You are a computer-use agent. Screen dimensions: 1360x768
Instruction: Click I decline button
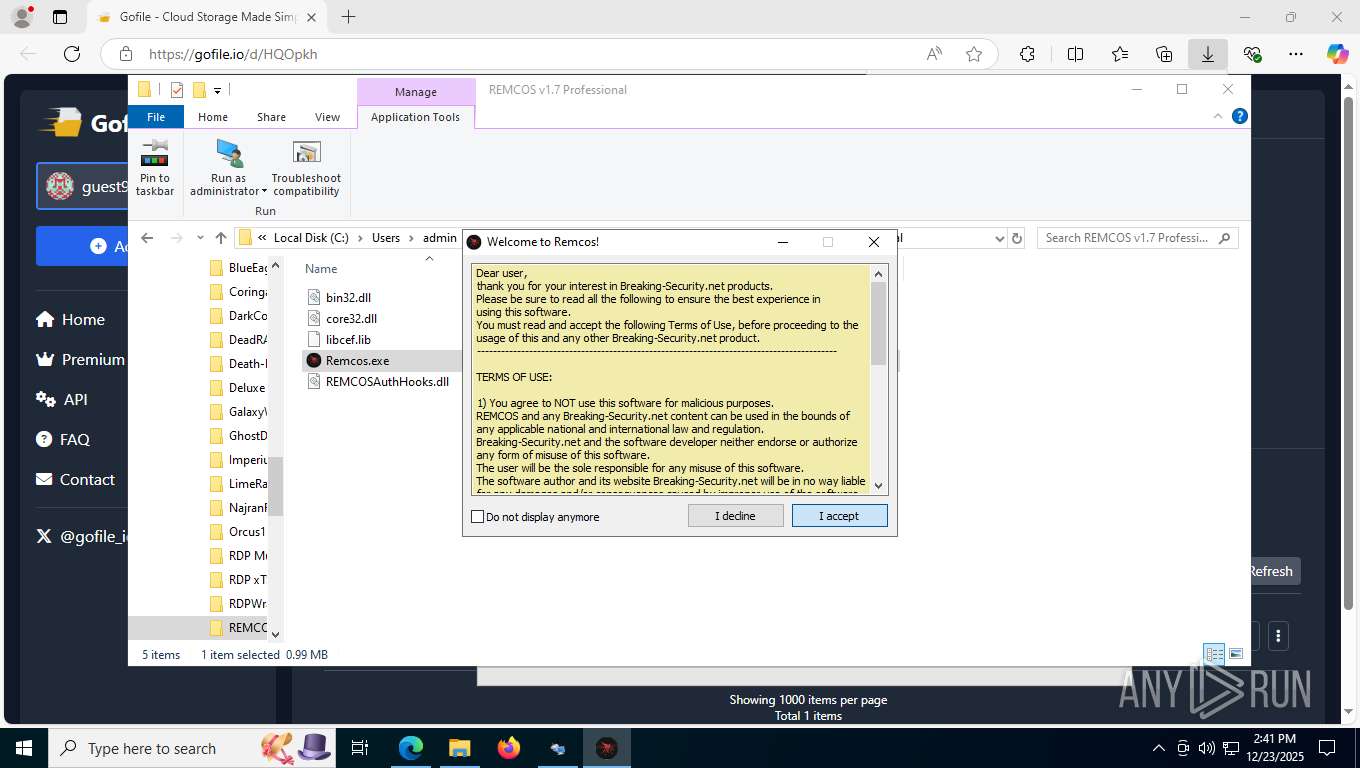click(736, 516)
